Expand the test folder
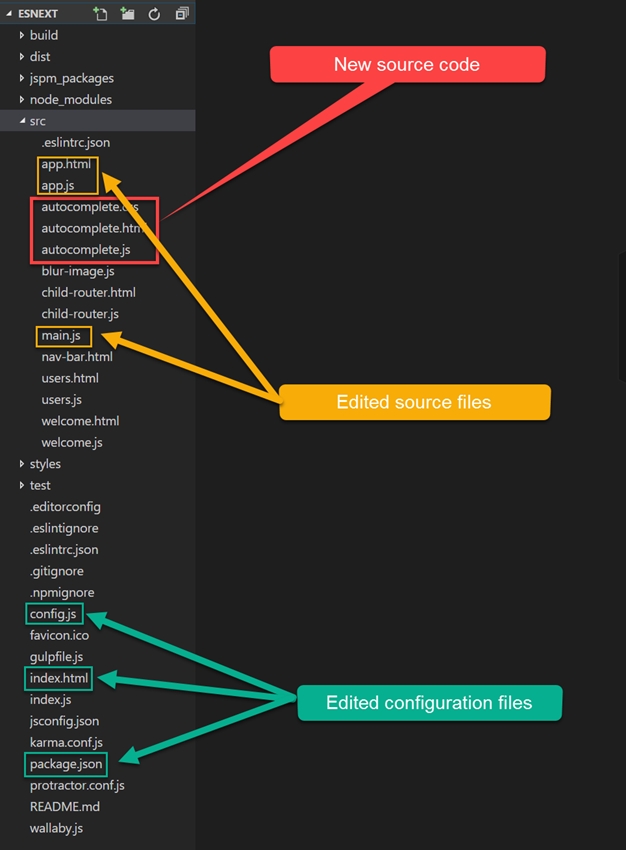Image resolution: width=626 pixels, height=850 pixels. tap(40, 485)
